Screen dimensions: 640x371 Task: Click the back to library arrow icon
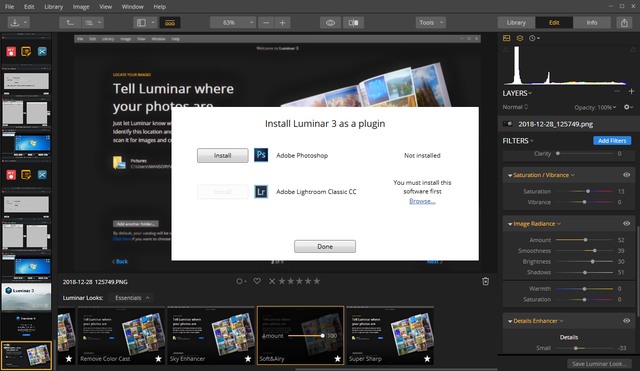pyautogui.click(x=70, y=22)
